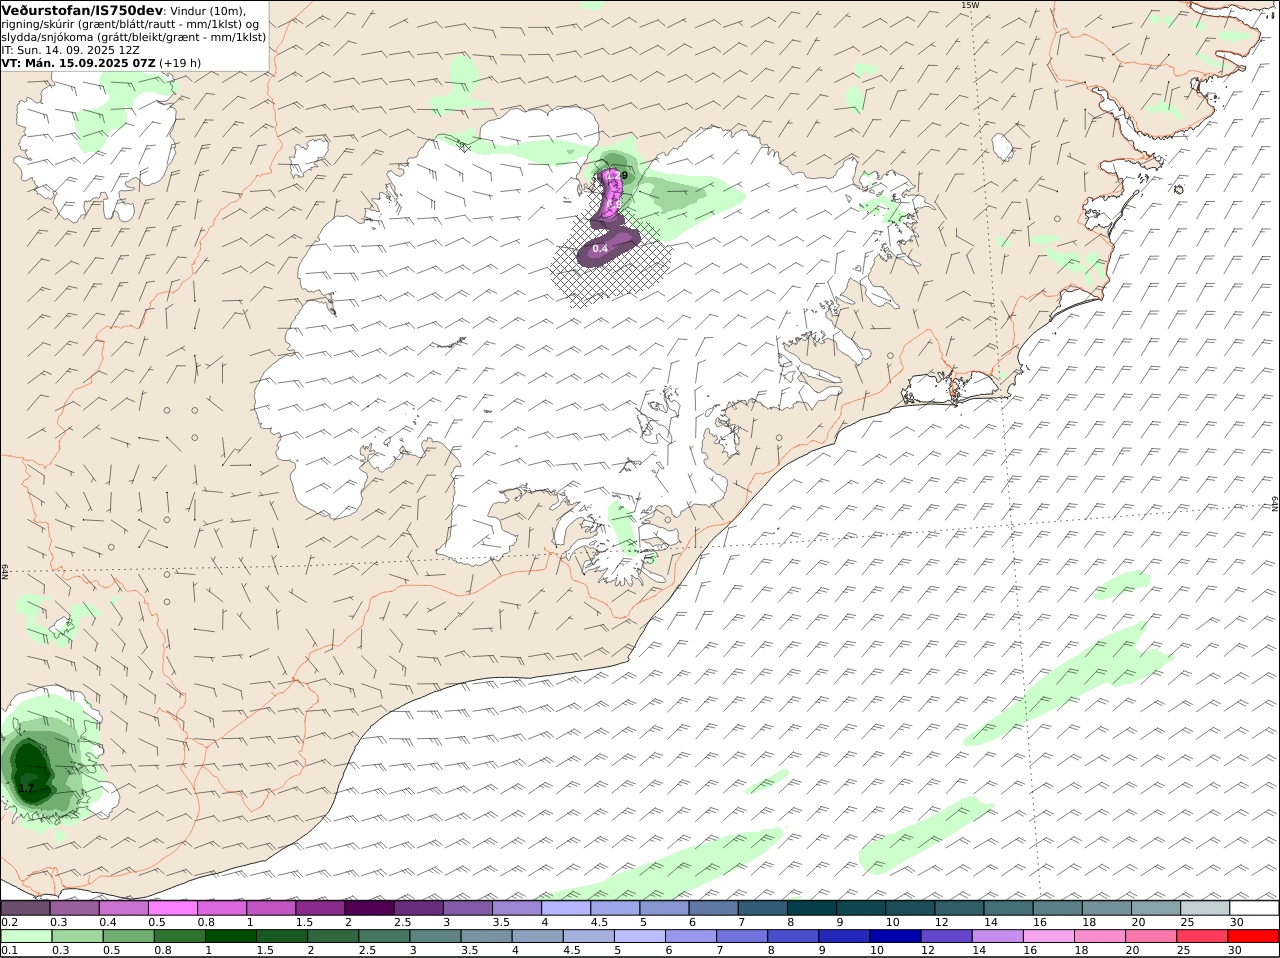Select the darkest purple swatch labeled 2 in the upper row
1280x958 pixels.
pos(368,908)
